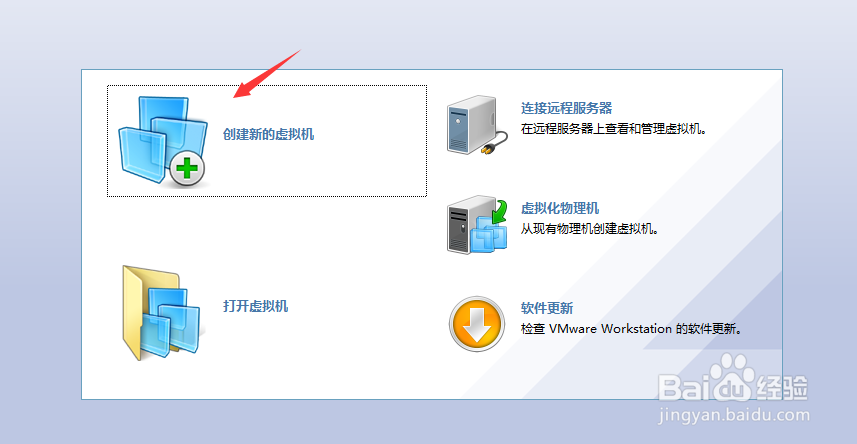This screenshot has height=444, width=857.
Task: Click the green plus badge on VM icon
Action: (187, 168)
